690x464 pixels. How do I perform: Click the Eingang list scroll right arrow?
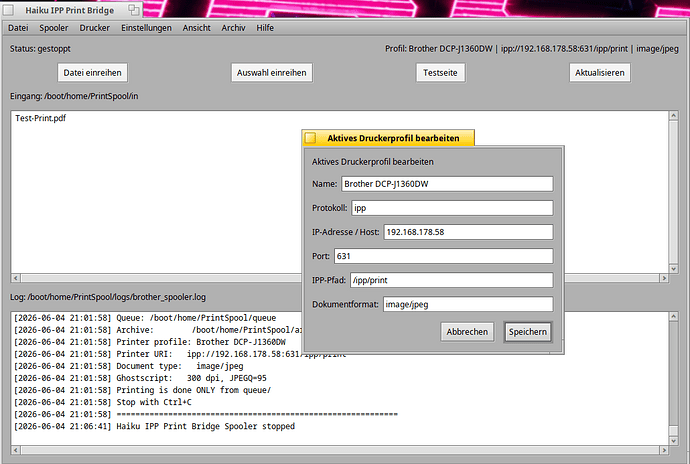coord(664,278)
